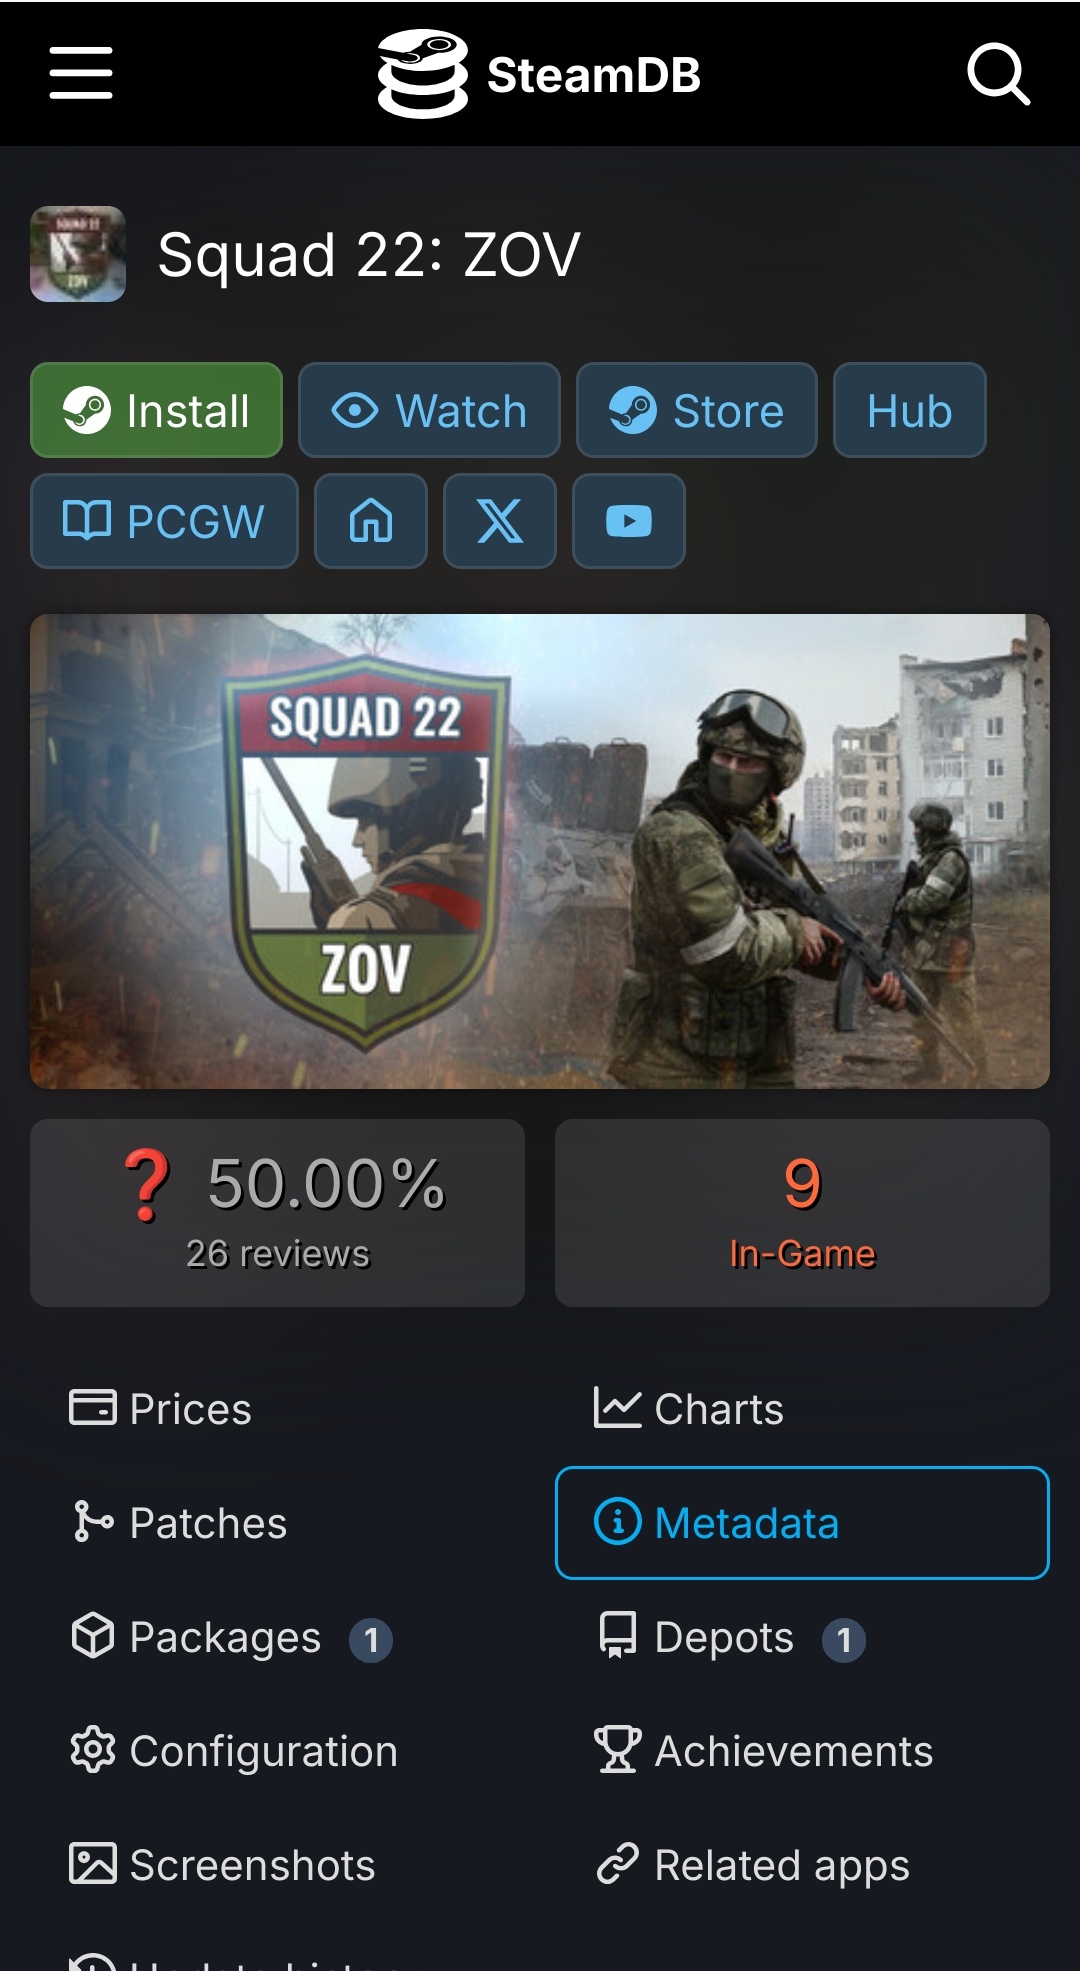The width and height of the screenshot is (1080, 1971).
Task: Click the Squad 22: ZOV app icon
Action: [78, 254]
